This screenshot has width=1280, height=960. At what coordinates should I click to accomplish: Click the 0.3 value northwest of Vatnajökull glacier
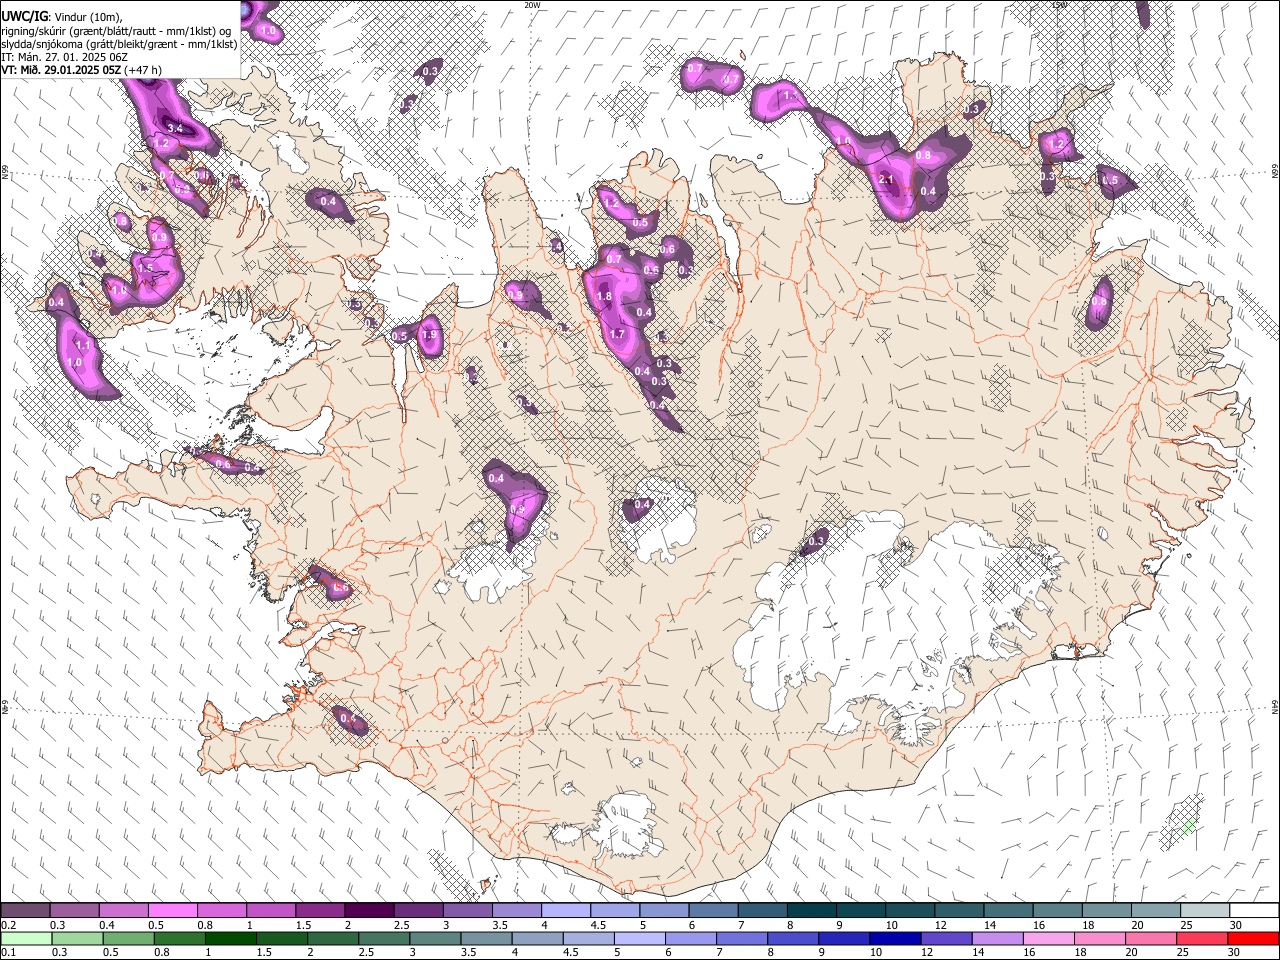[x=816, y=541]
